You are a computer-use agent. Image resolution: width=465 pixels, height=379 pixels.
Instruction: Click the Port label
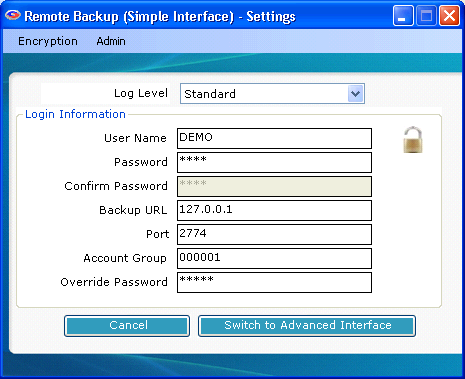(x=158, y=234)
